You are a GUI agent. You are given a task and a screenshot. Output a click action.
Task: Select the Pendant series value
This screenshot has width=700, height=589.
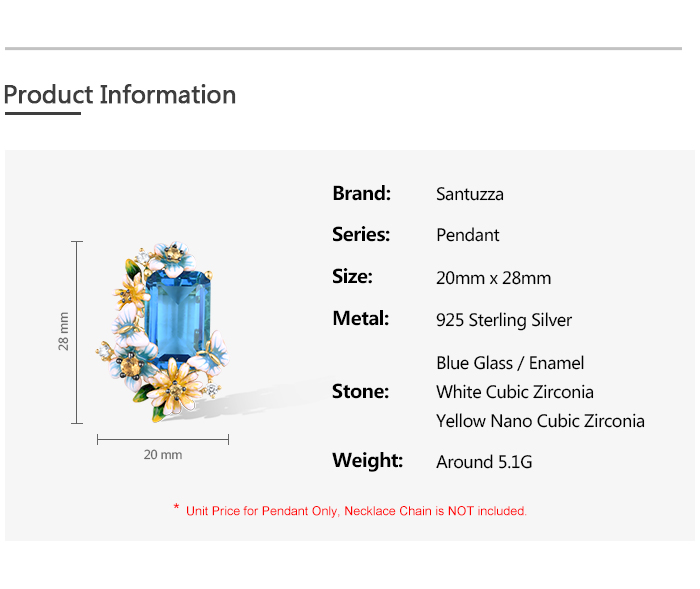[468, 236]
